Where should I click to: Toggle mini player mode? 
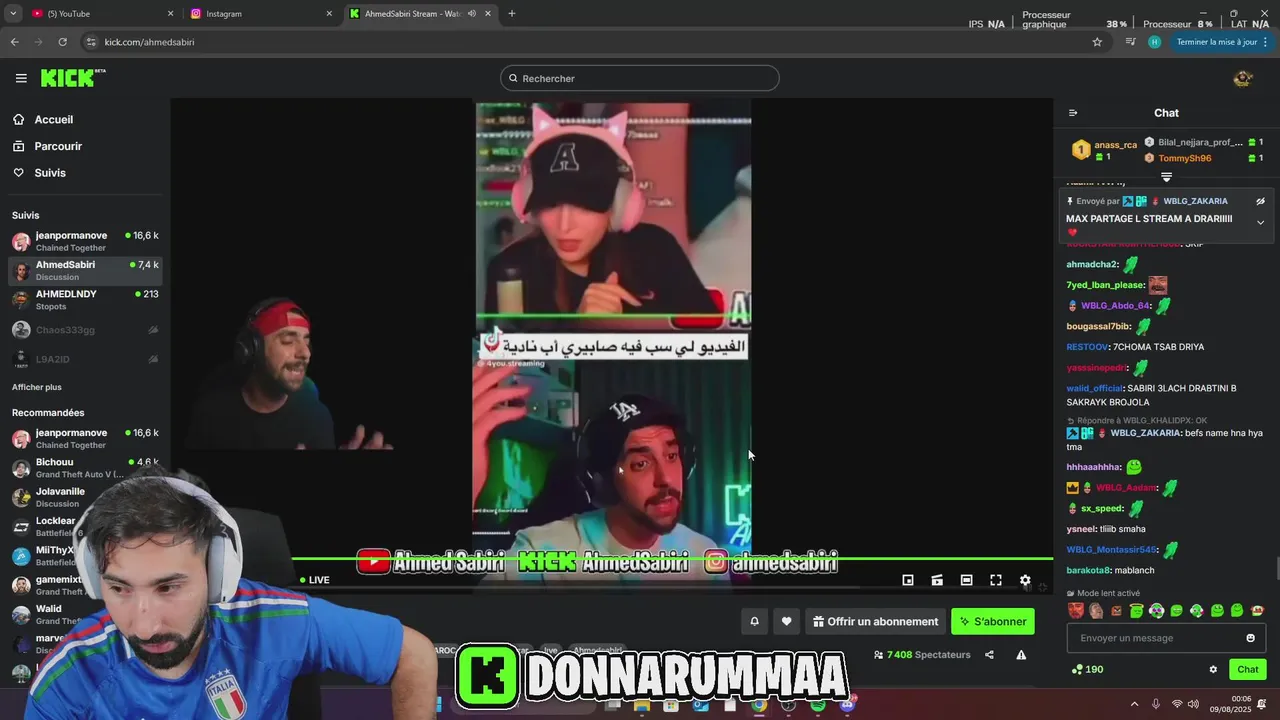pyautogui.click(x=908, y=580)
